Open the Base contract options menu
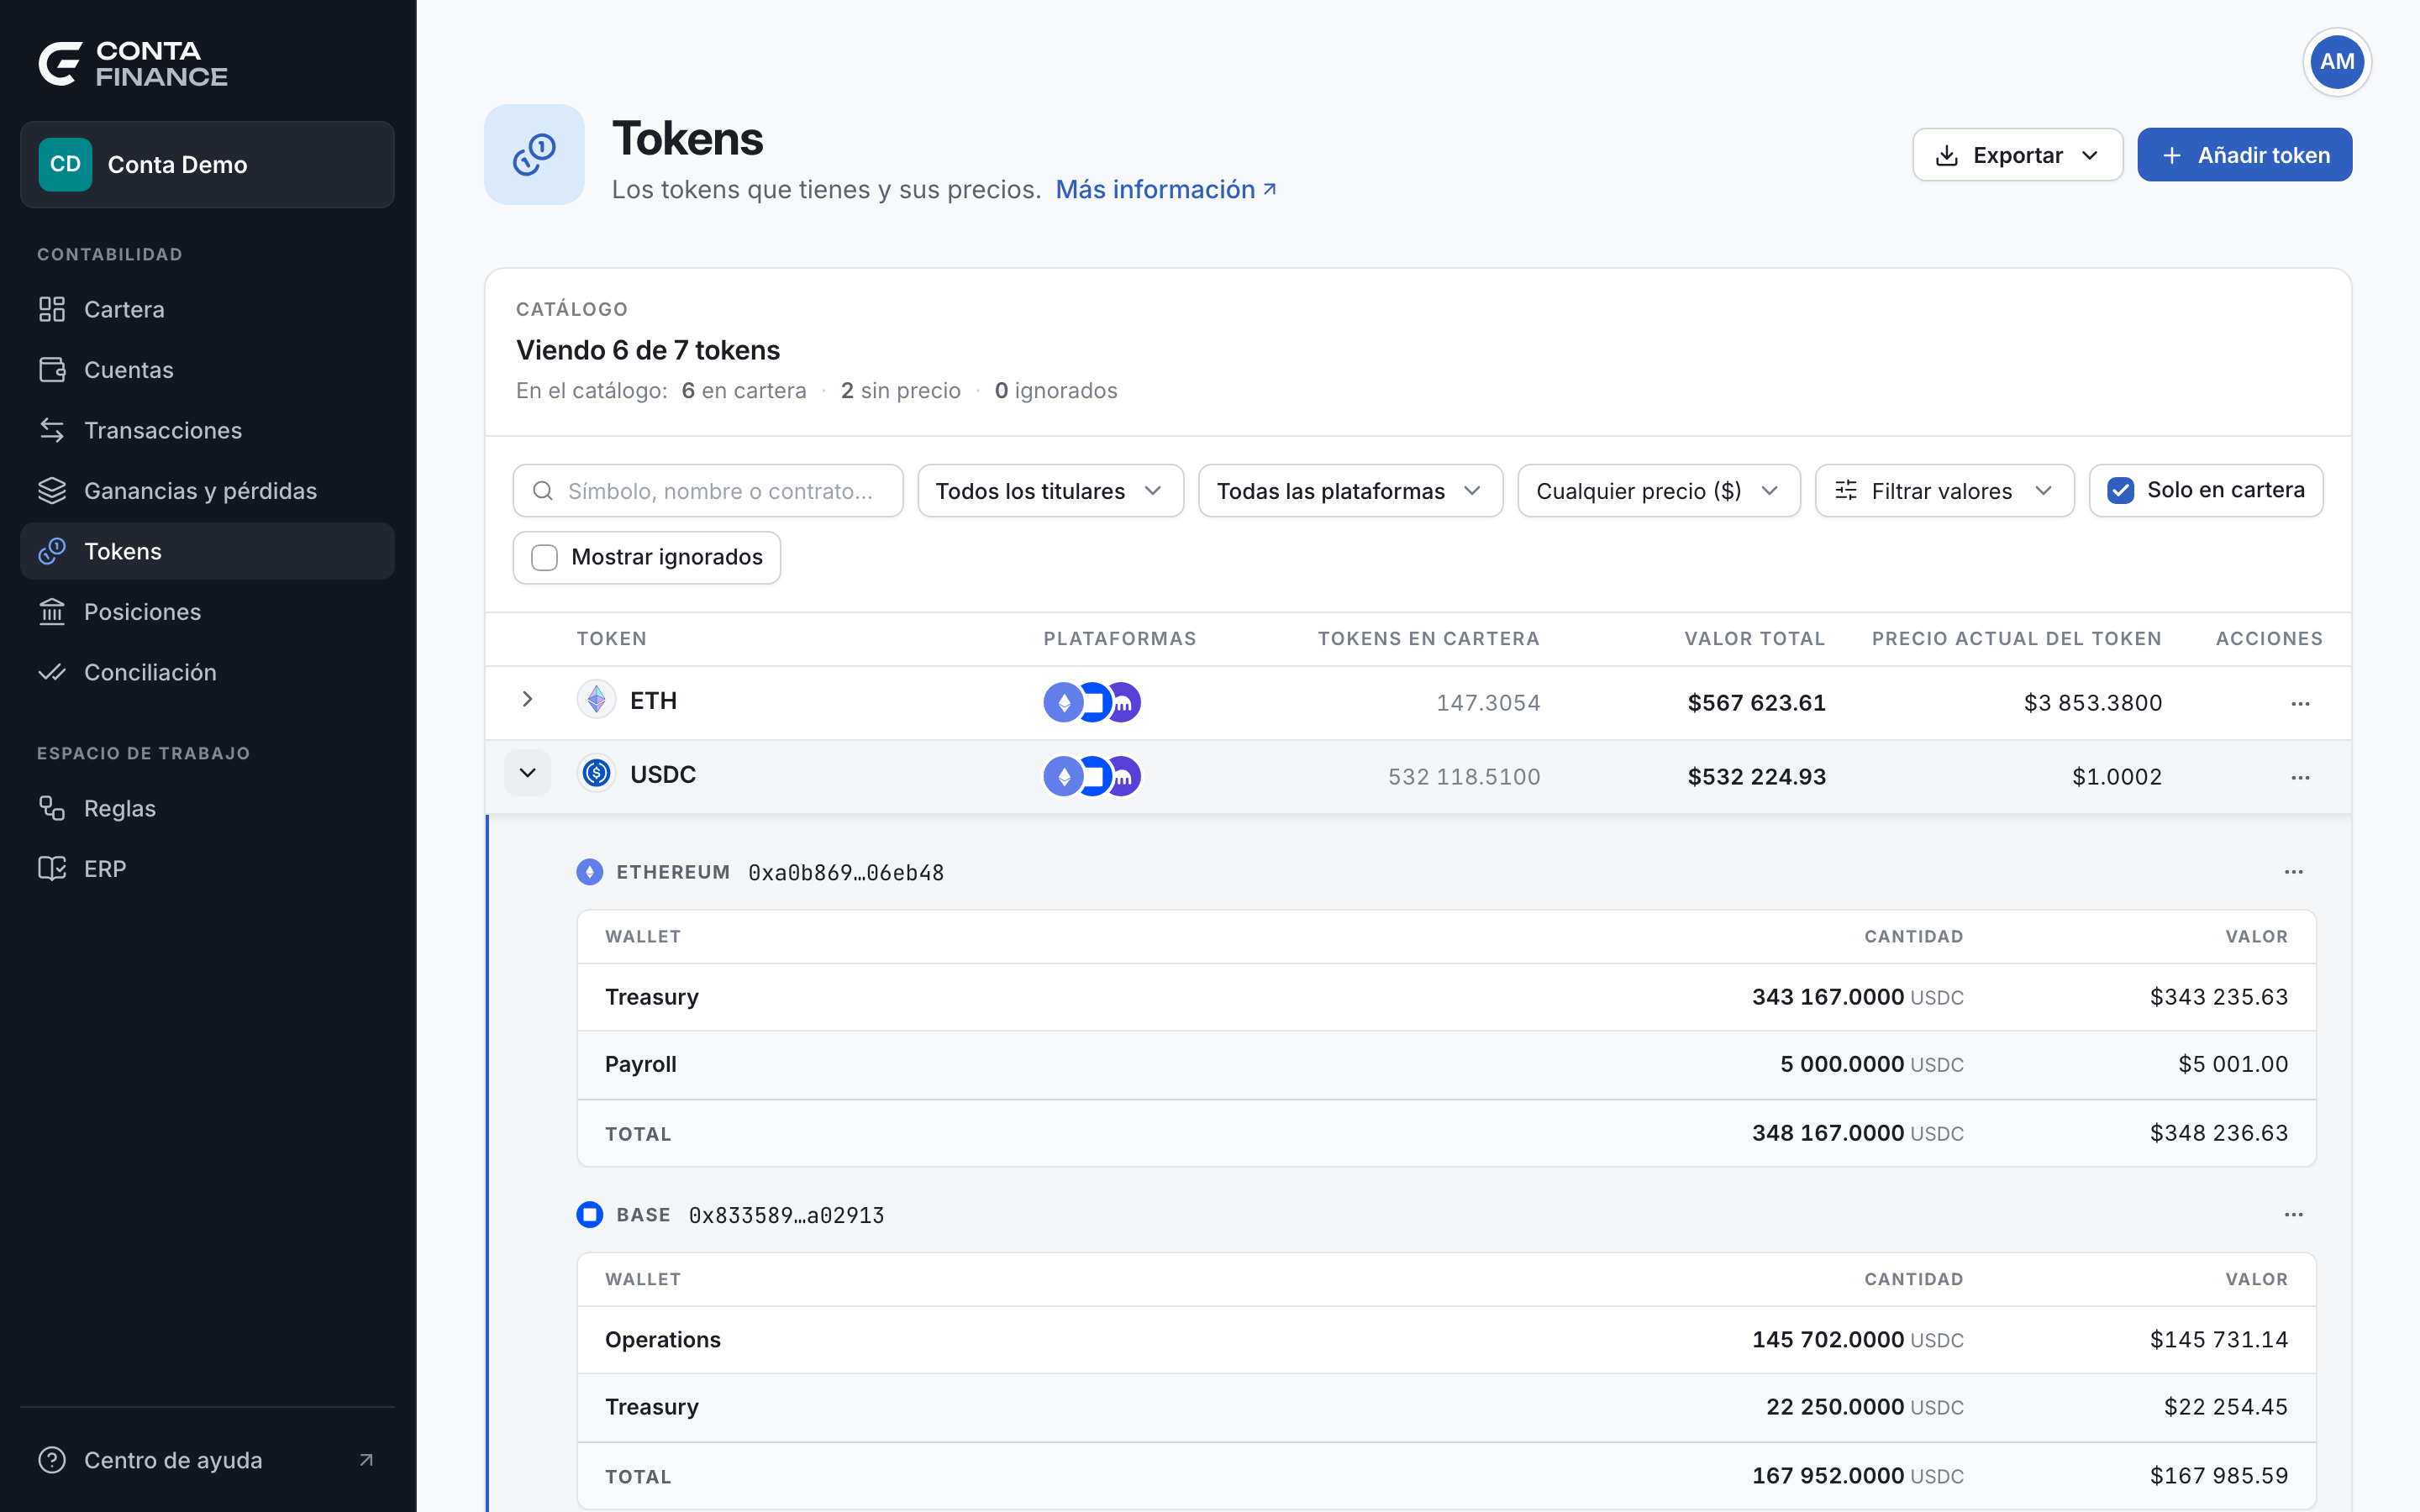 [2293, 1215]
